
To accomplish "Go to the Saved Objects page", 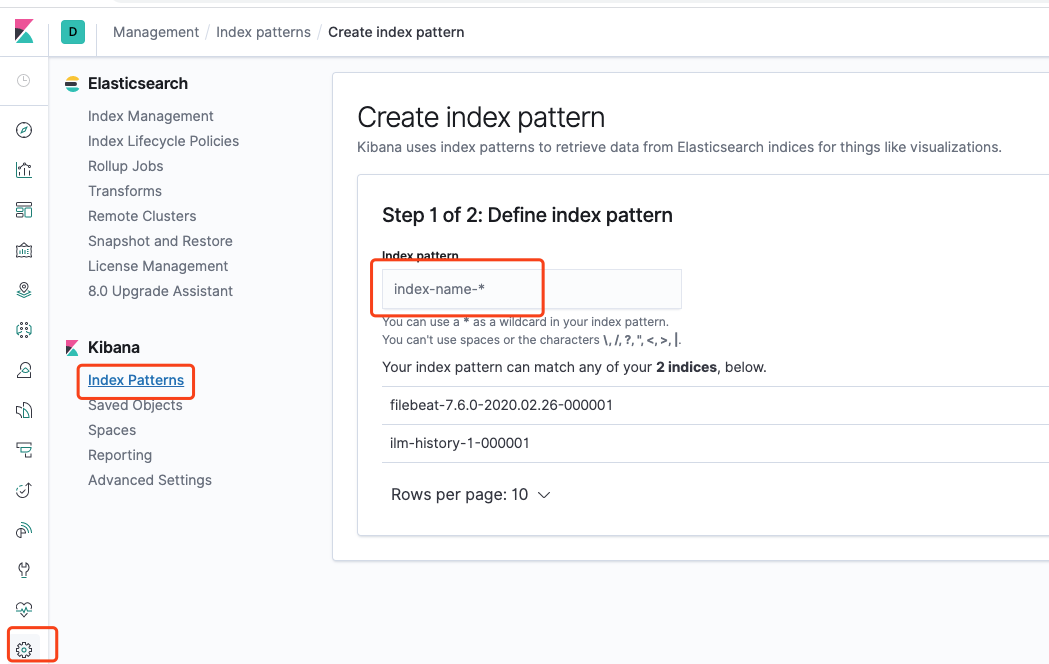I will tap(135, 405).
